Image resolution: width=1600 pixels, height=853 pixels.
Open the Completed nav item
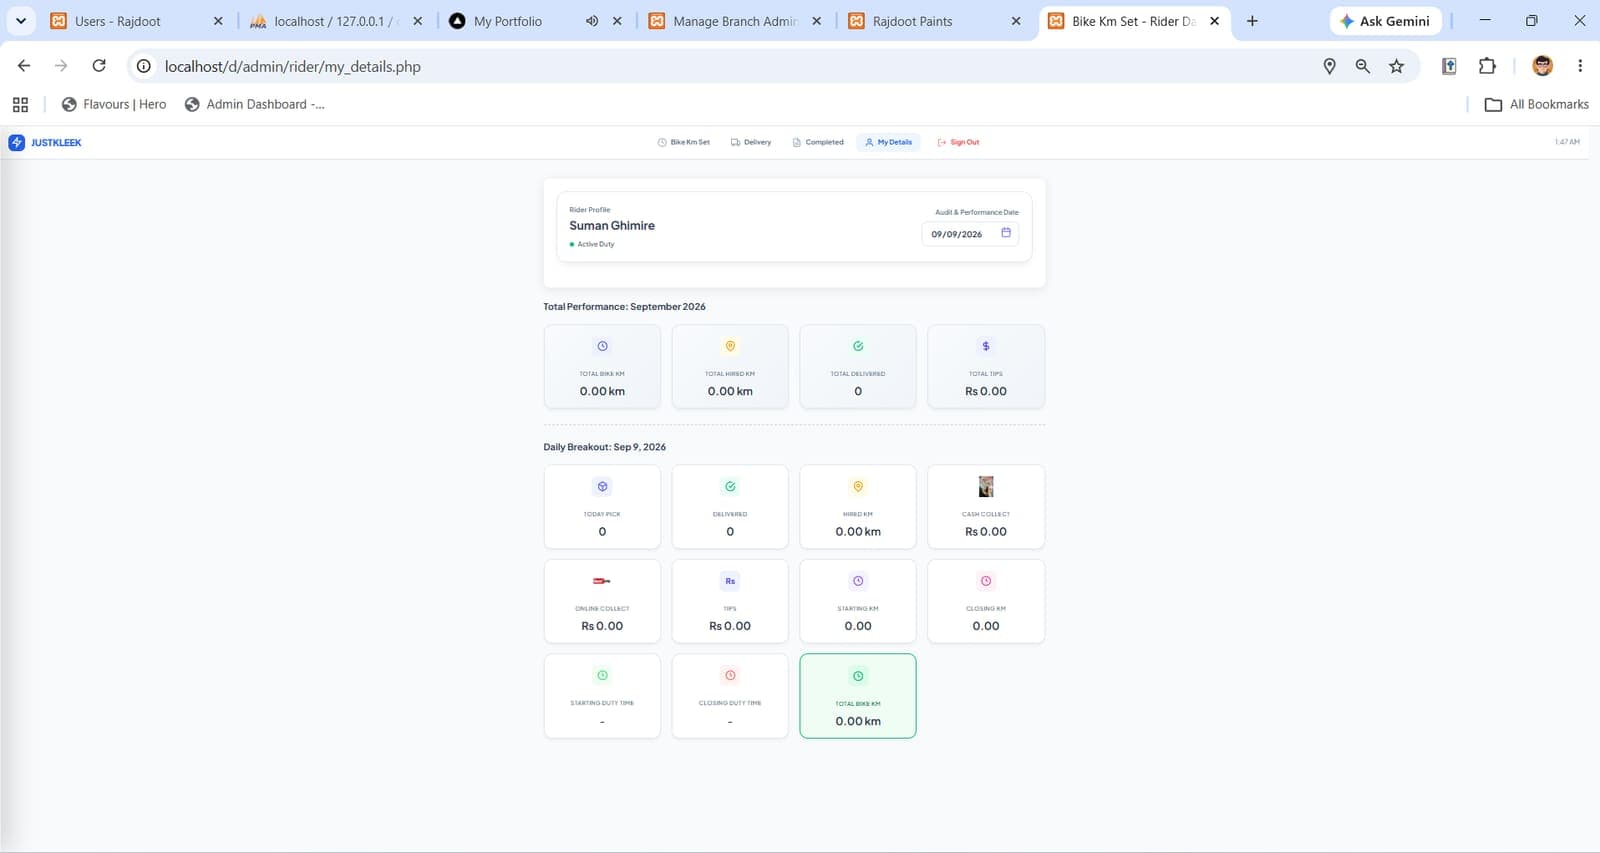(818, 142)
